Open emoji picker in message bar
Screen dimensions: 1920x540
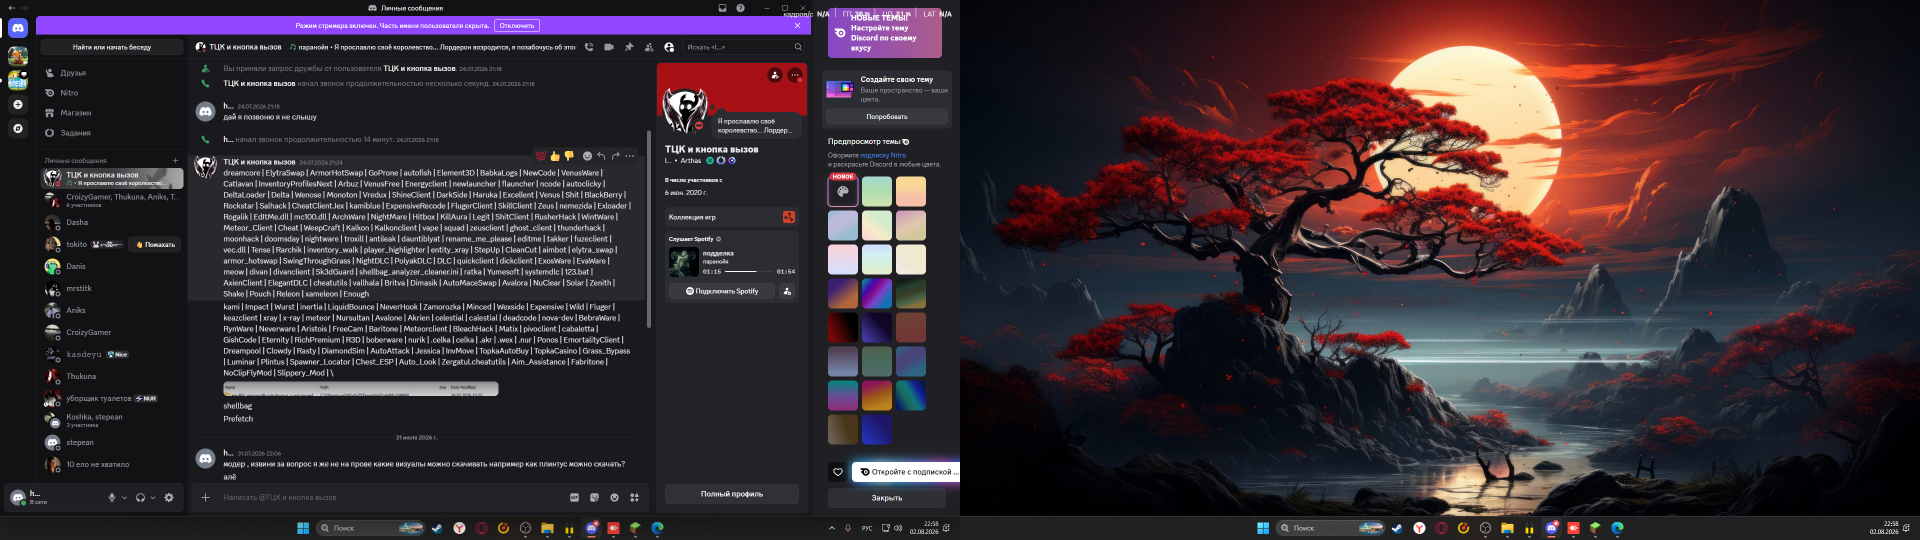[614, 497]
